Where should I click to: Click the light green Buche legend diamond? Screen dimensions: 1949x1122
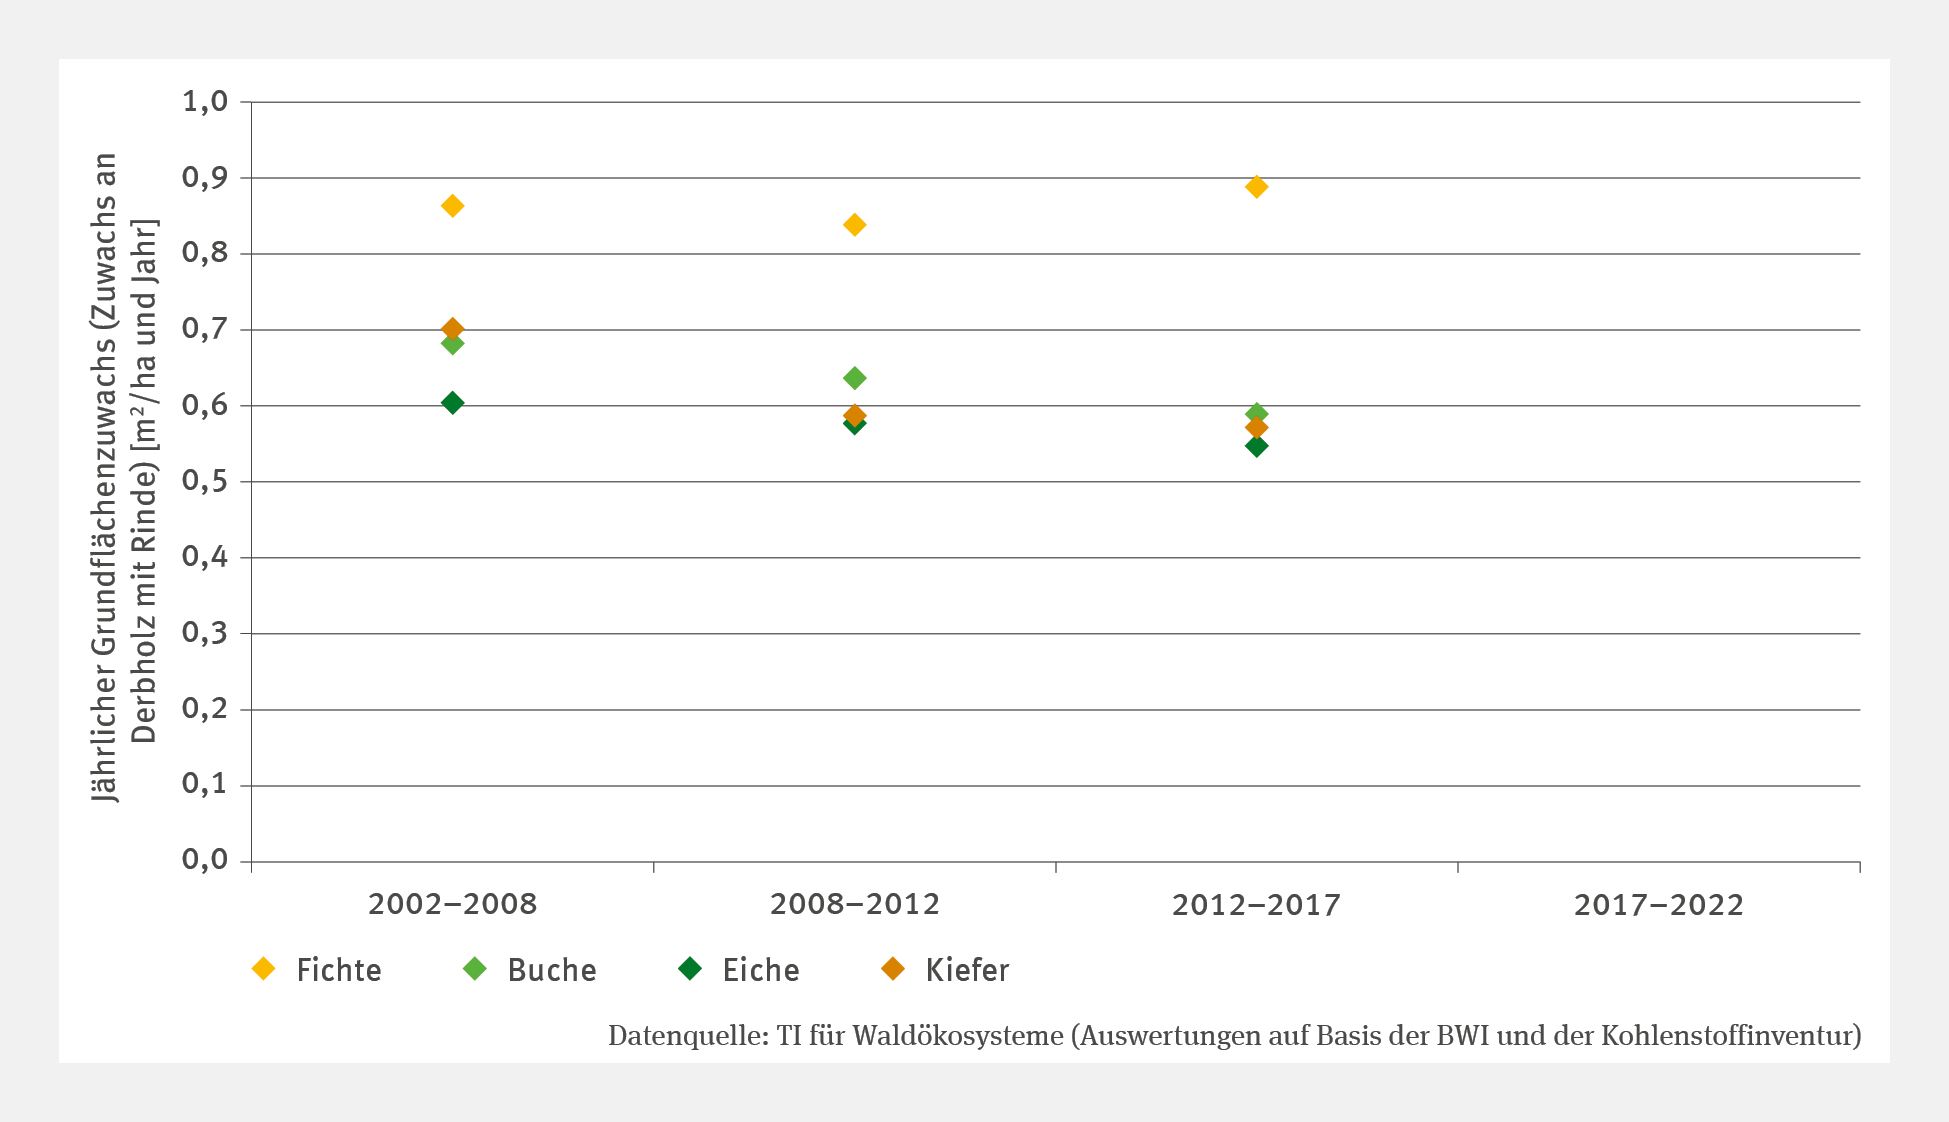[475, 969]
